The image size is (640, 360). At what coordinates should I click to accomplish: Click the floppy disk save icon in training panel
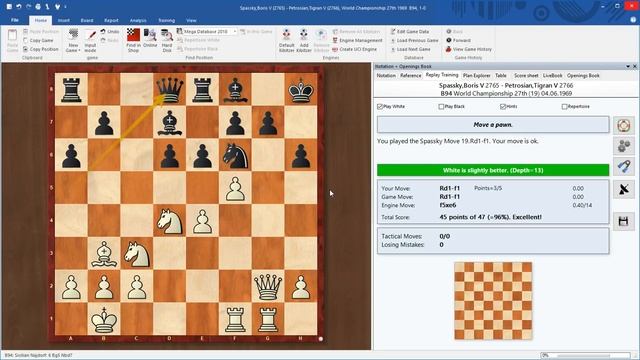(x=623, y=221)
